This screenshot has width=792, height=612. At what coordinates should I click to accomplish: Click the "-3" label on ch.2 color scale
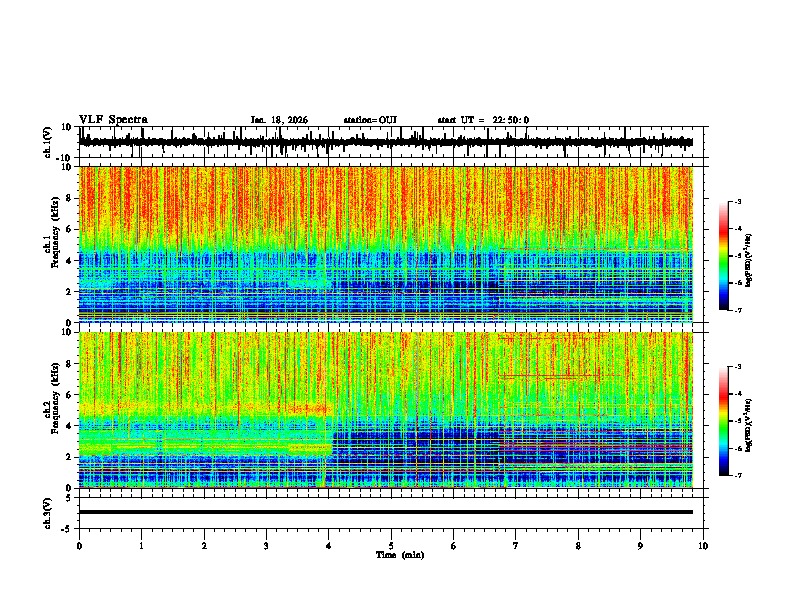pos(738,367)
